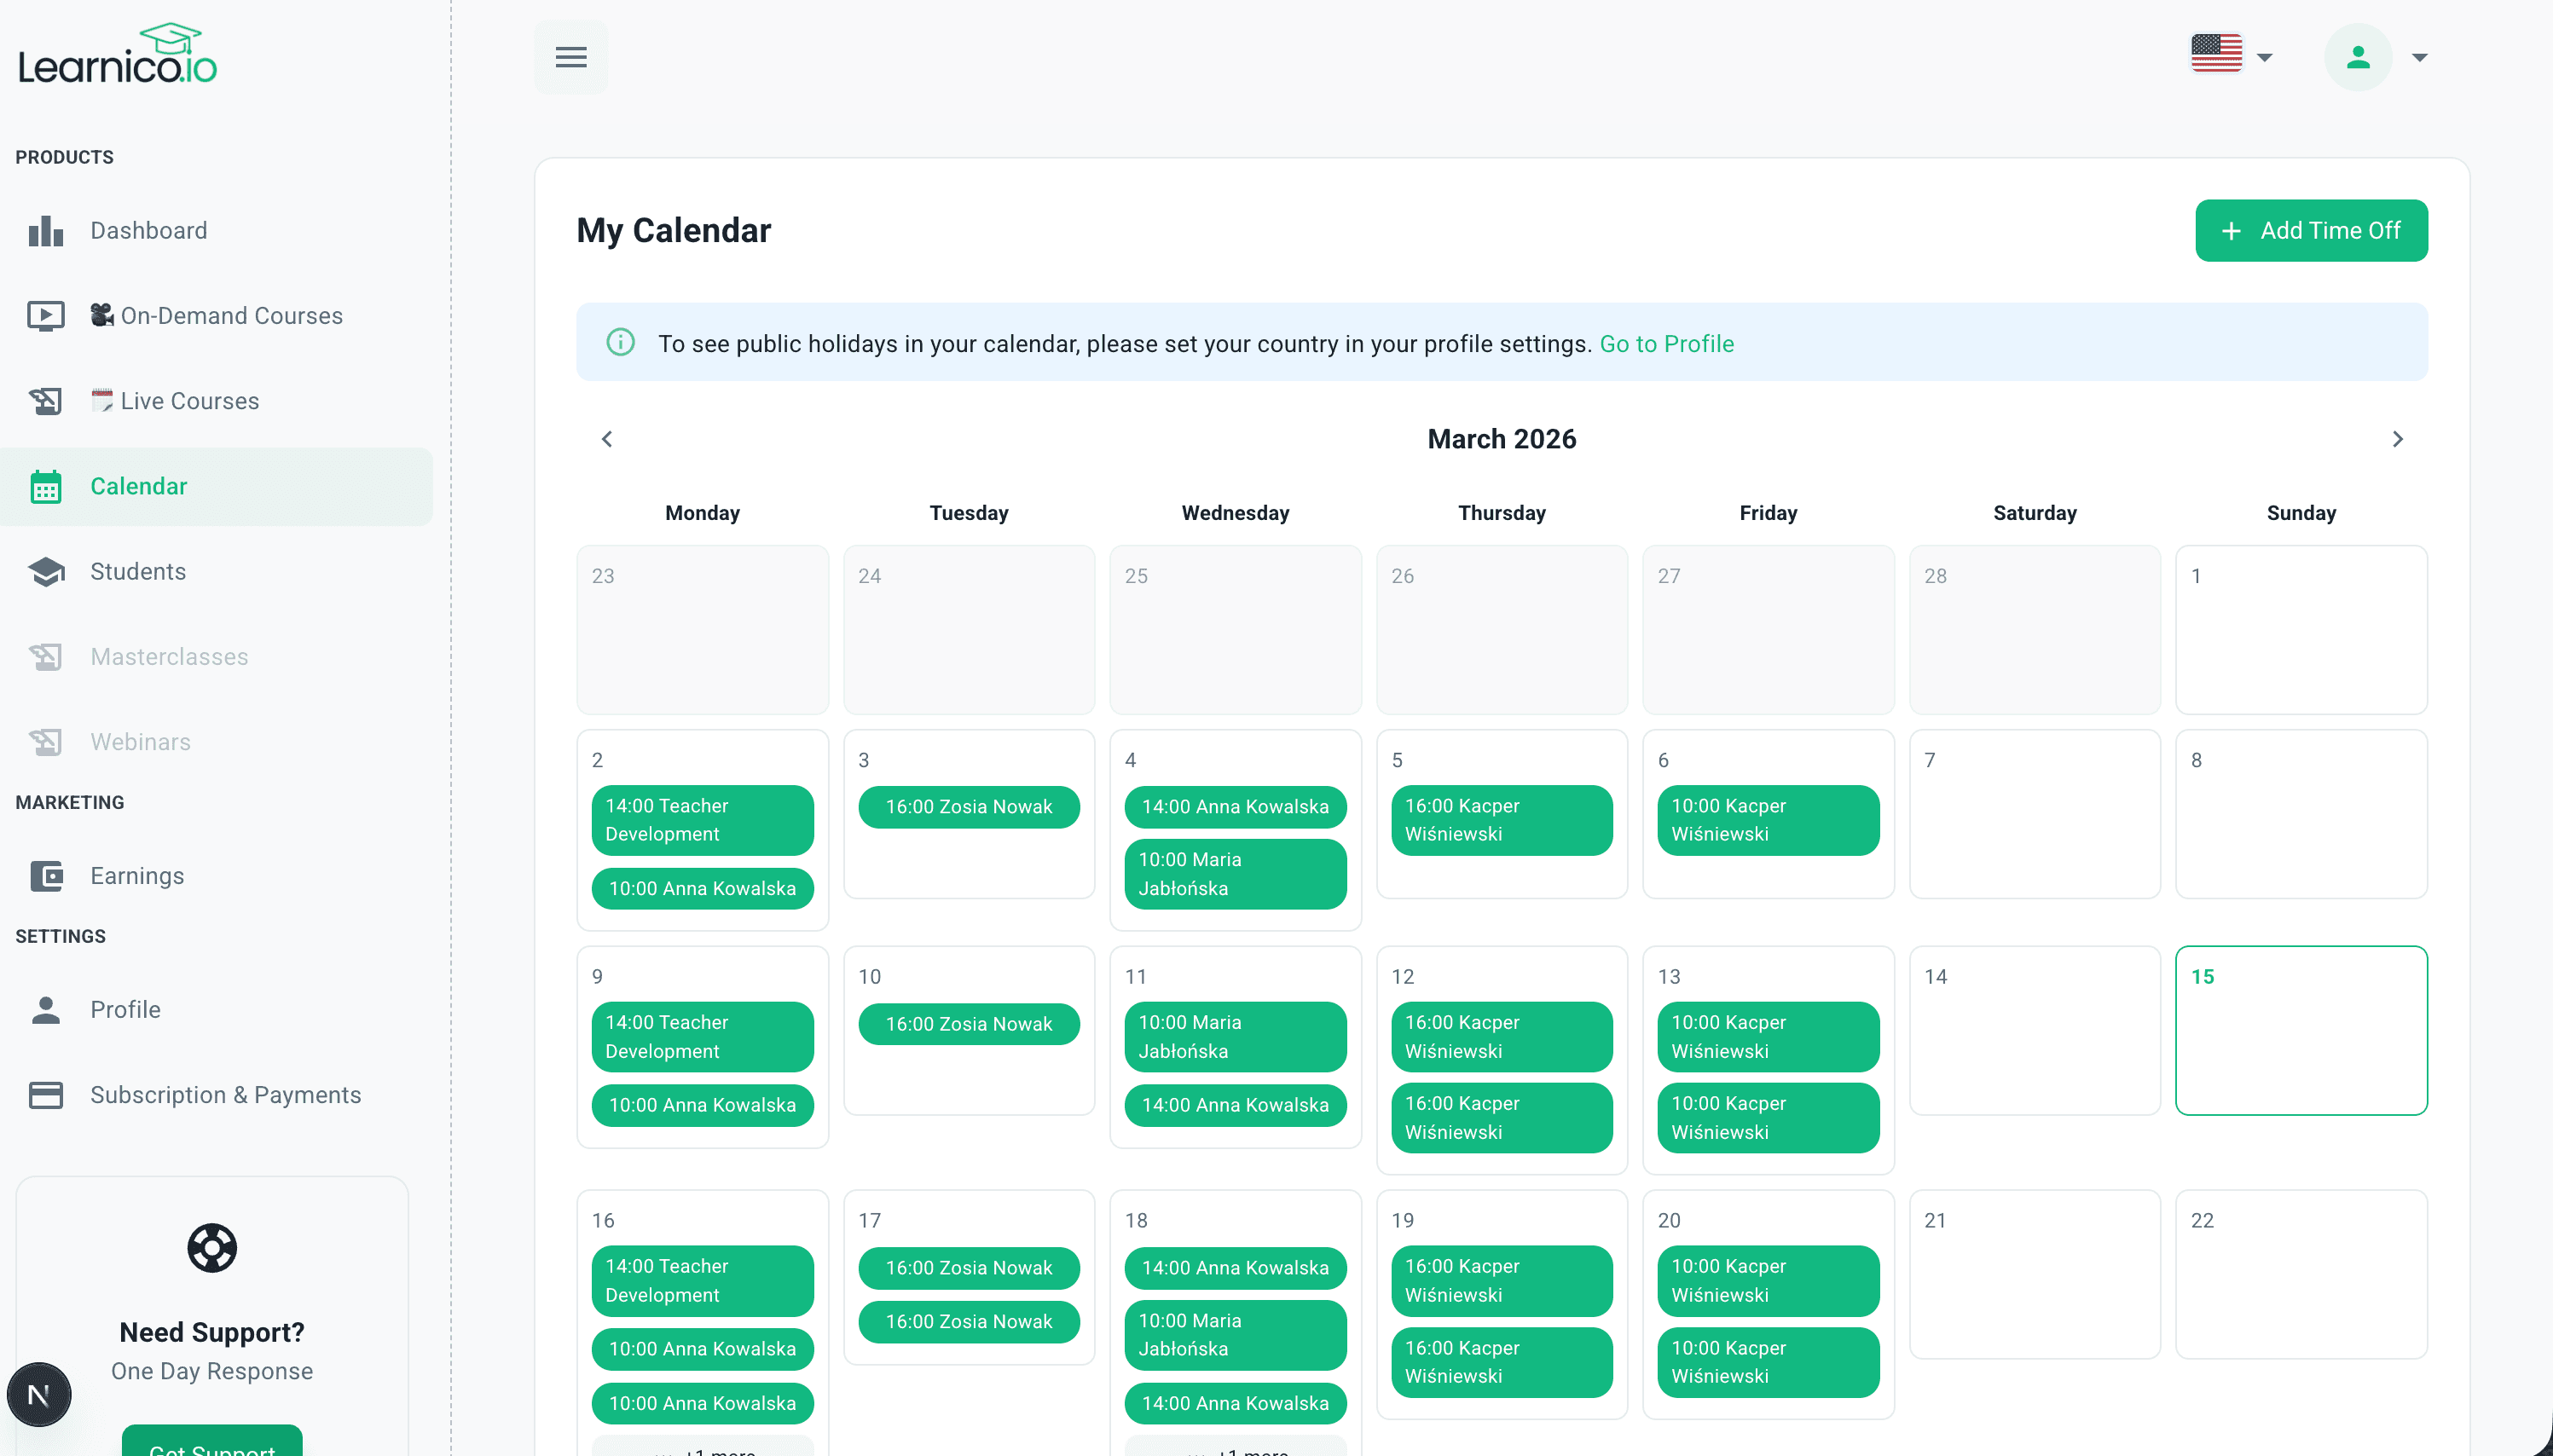Open the 16:00 Zosia Nowak event on March 3
Viewport: 2553px width, 1456px height.
[x=968, y=807]
